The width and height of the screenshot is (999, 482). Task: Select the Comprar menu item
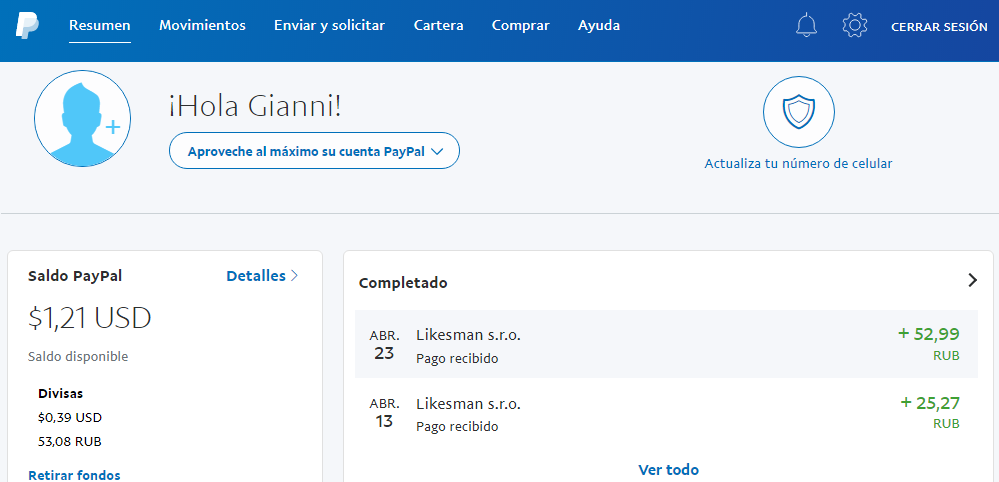click(x=521, y=25)
